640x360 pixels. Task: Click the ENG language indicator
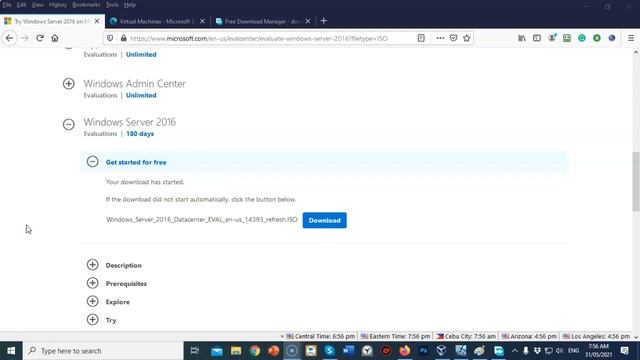click(x=573, y=351)
